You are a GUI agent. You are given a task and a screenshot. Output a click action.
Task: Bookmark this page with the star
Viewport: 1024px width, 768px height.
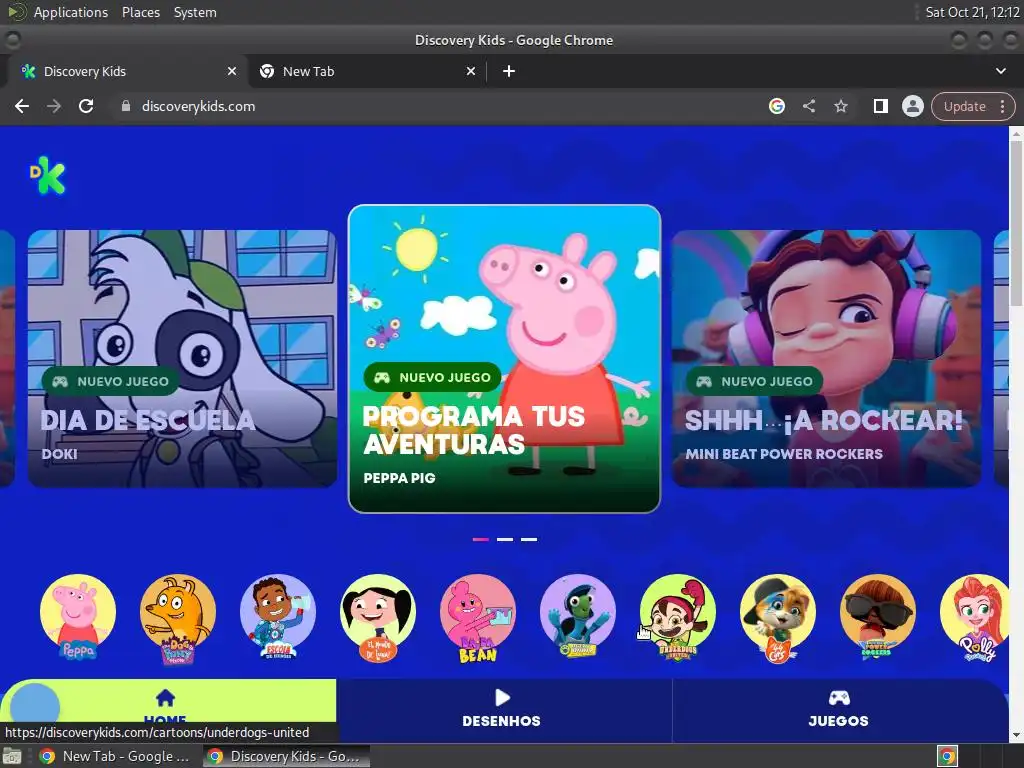[x=840, y=106]
